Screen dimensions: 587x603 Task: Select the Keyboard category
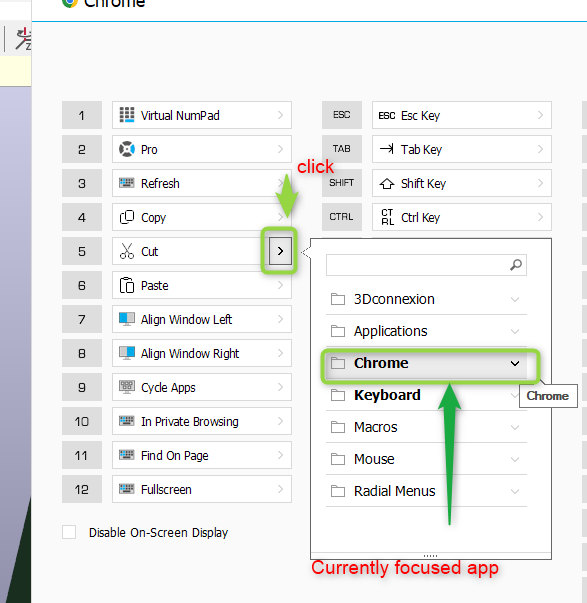click(x=426, y=395)
